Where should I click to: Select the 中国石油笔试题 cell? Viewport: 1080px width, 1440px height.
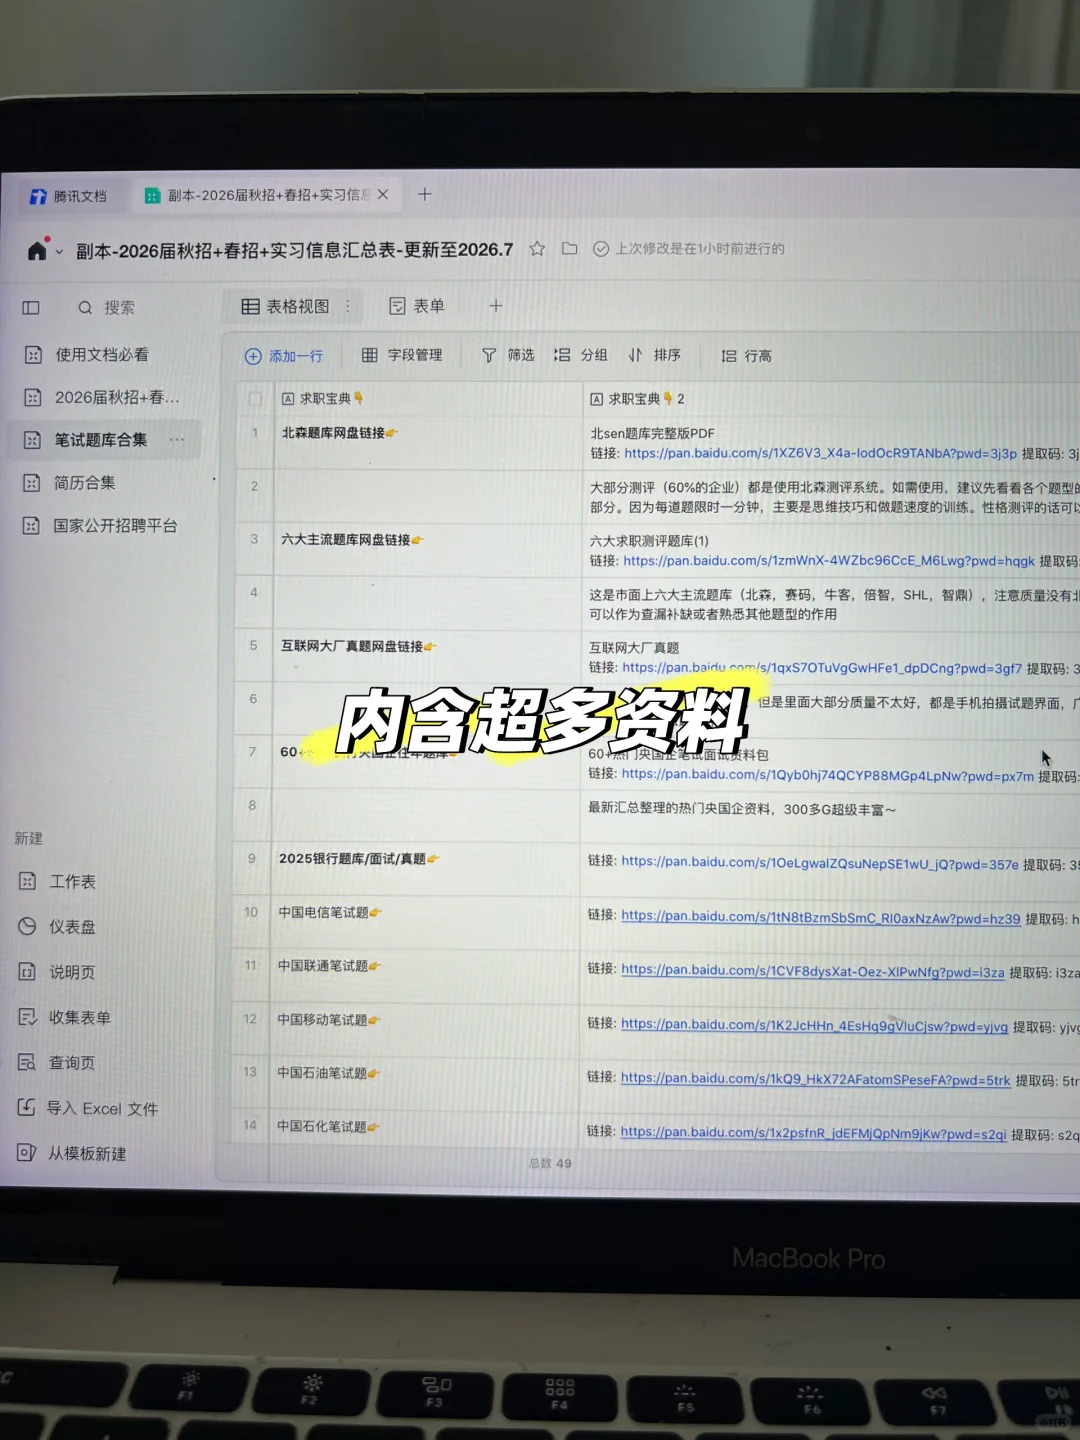426,1083
